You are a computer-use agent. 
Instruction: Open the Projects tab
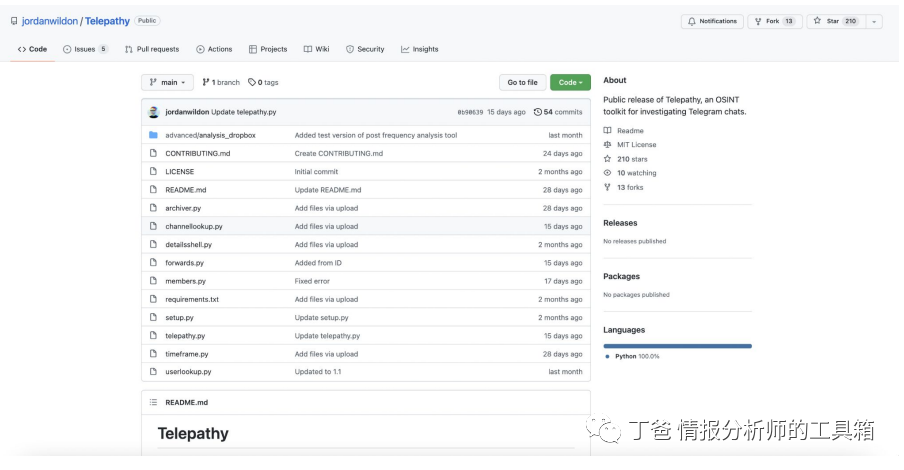[x=268, y=50]
